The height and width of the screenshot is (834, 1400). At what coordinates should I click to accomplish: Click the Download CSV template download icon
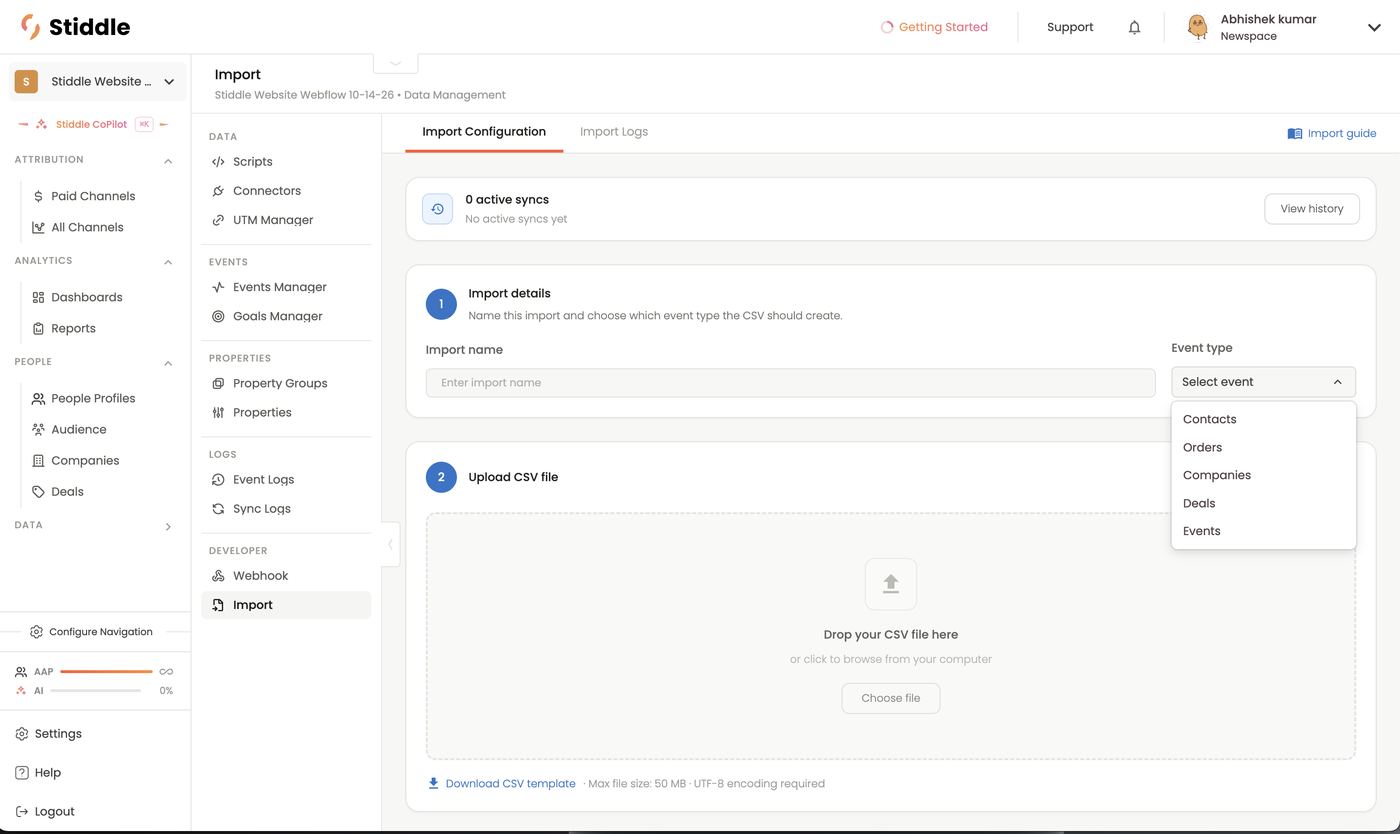click(x=433, y=783)
